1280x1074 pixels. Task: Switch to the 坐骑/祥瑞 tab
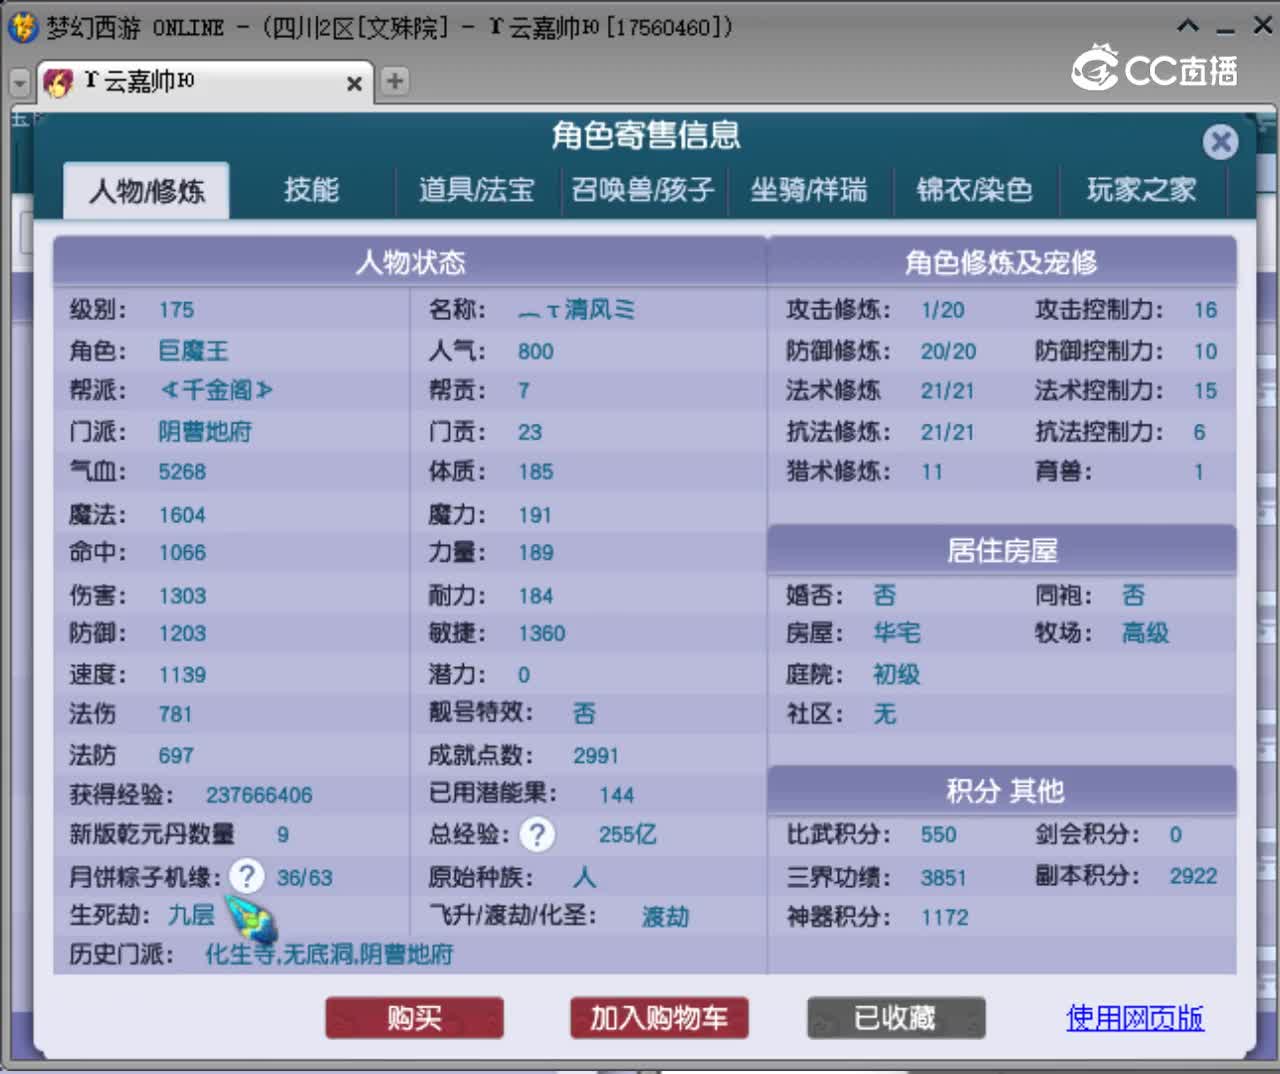[809, 190]
